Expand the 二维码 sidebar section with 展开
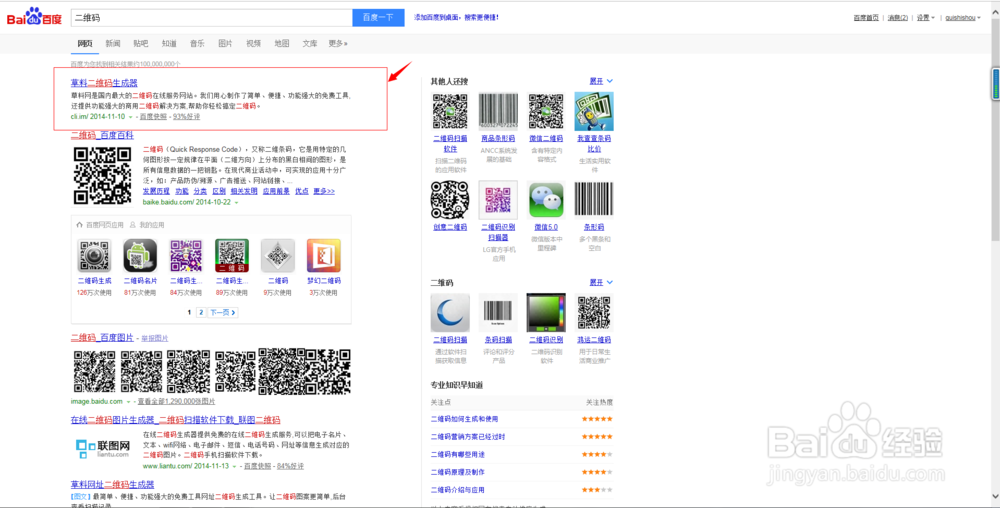Screen dimensions: 1000x508 (601, 282)
